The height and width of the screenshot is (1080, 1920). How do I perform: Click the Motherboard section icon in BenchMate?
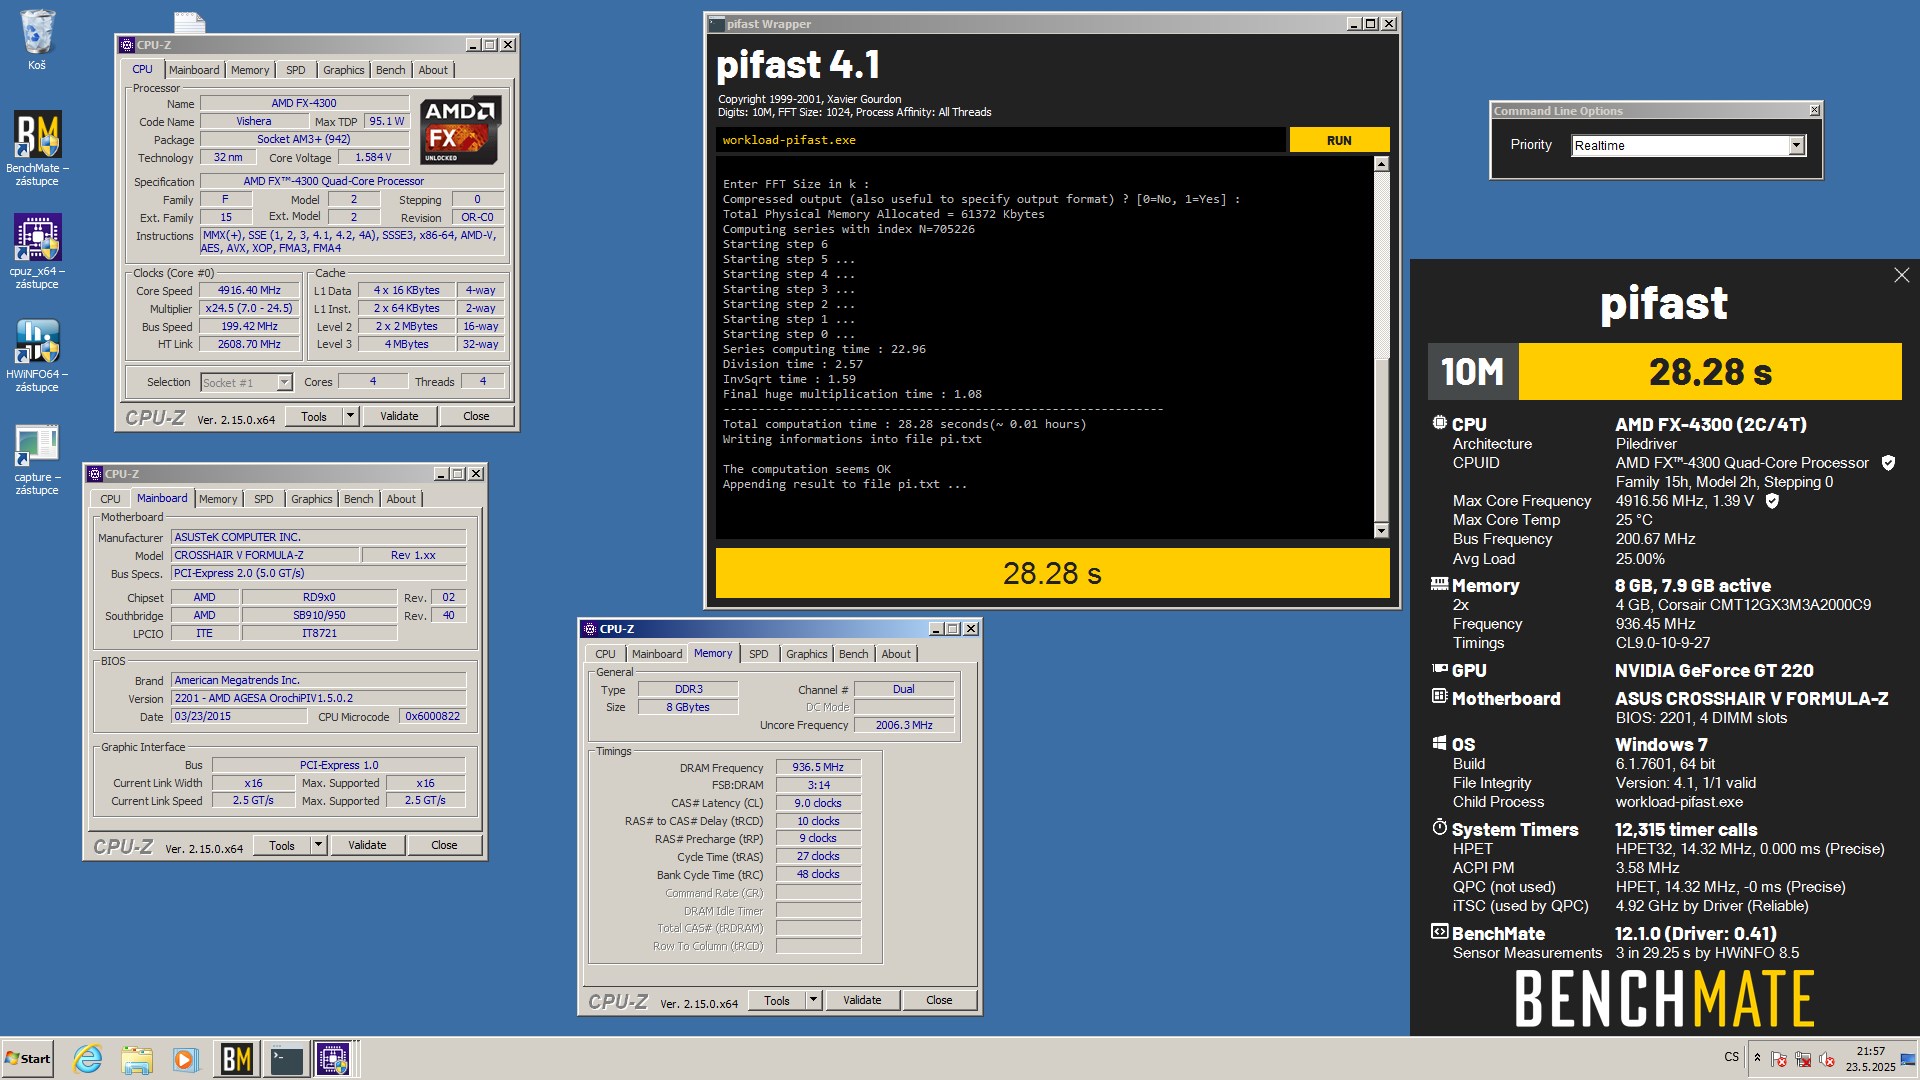[x=1439, y=696]
